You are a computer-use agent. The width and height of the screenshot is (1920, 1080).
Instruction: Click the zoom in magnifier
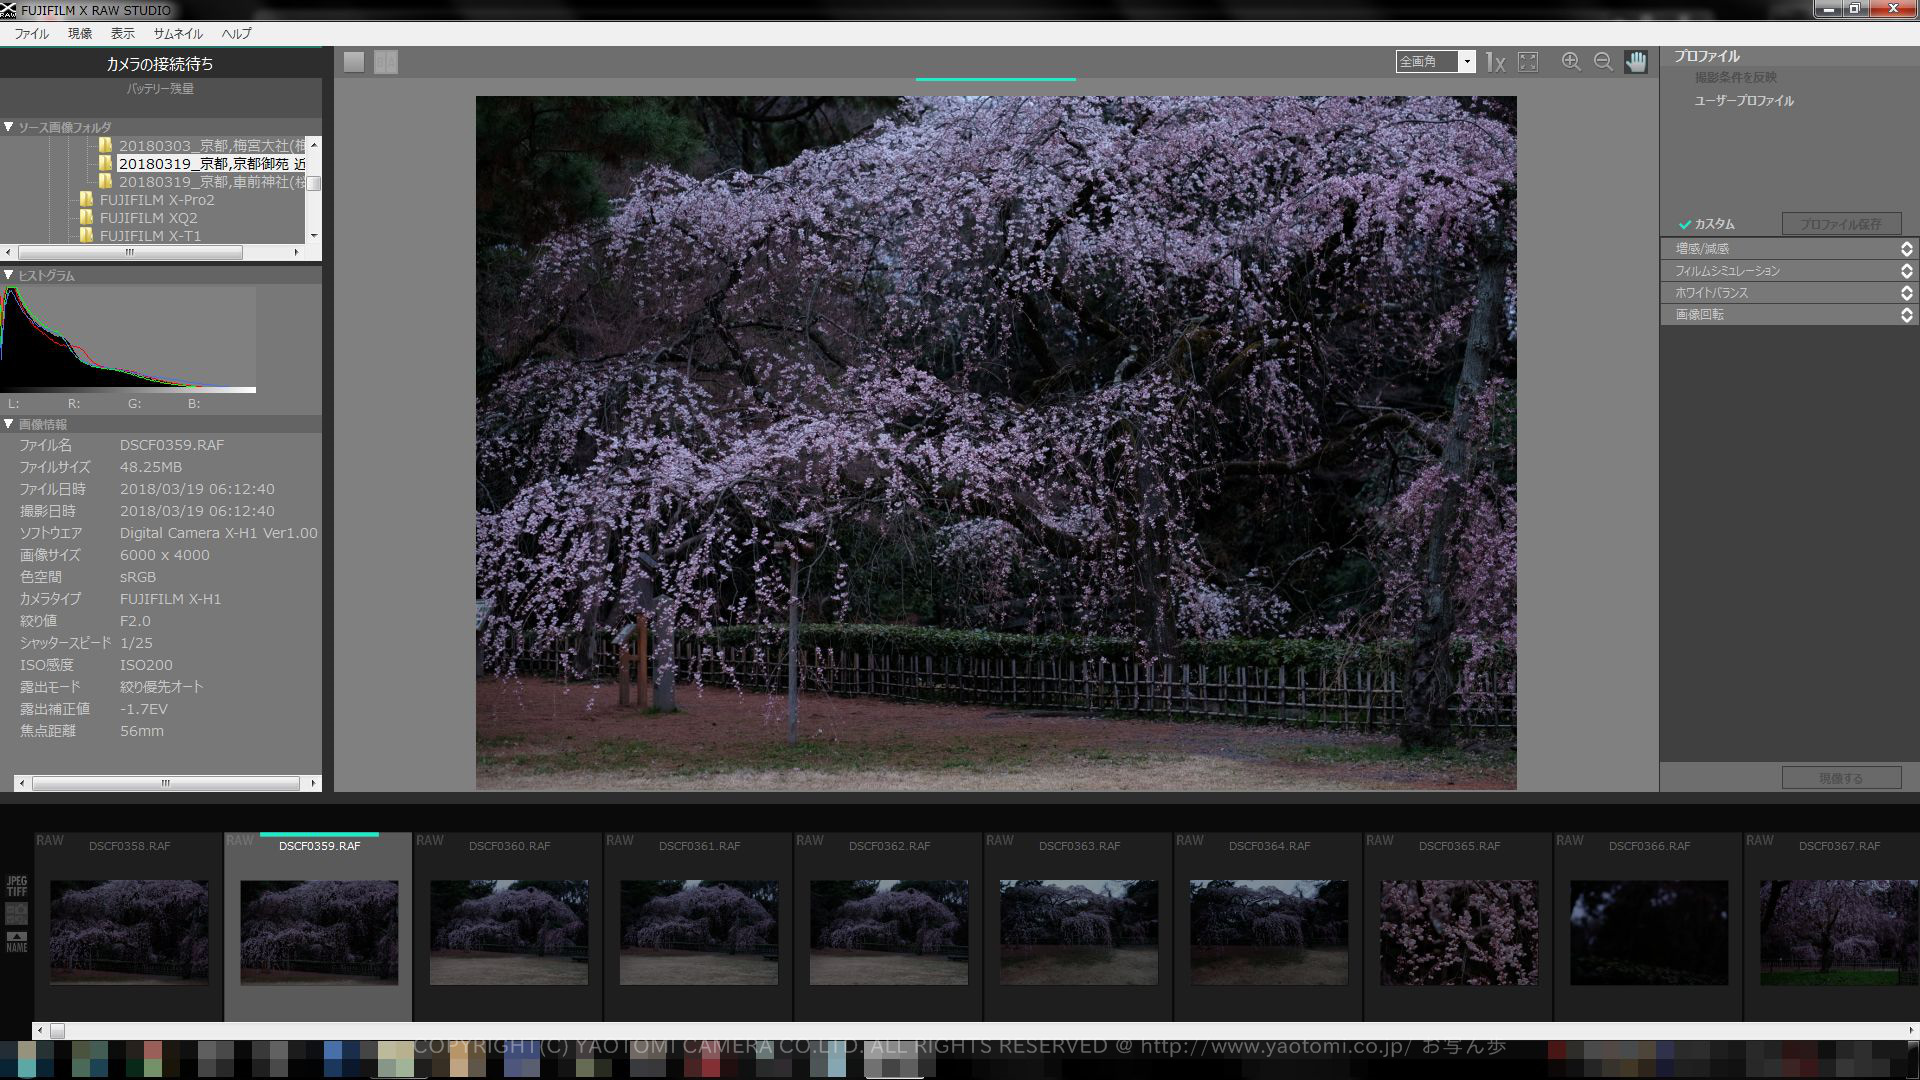[x=1571, y=62]
